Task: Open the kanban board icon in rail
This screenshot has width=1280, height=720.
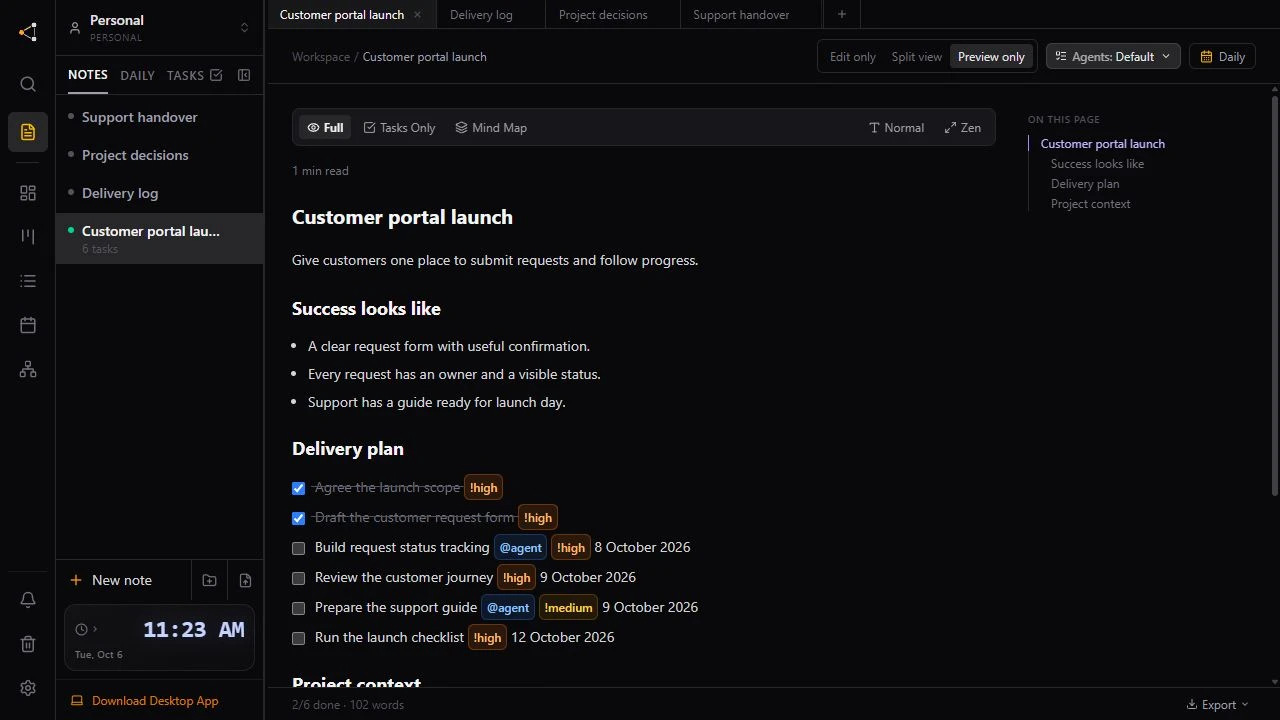Action: [x=28, y=237]
